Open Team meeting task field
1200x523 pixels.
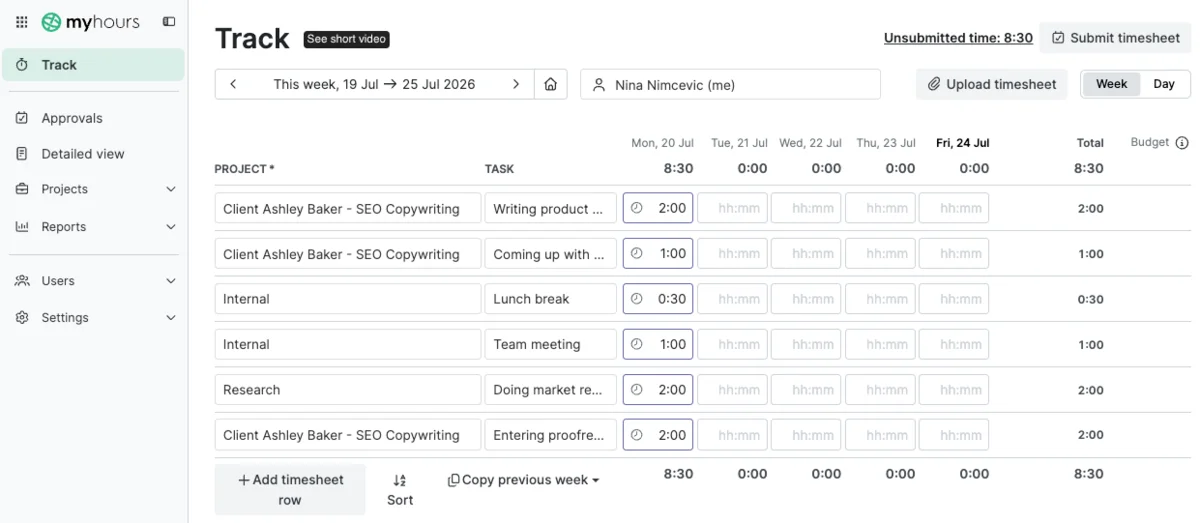551,344
